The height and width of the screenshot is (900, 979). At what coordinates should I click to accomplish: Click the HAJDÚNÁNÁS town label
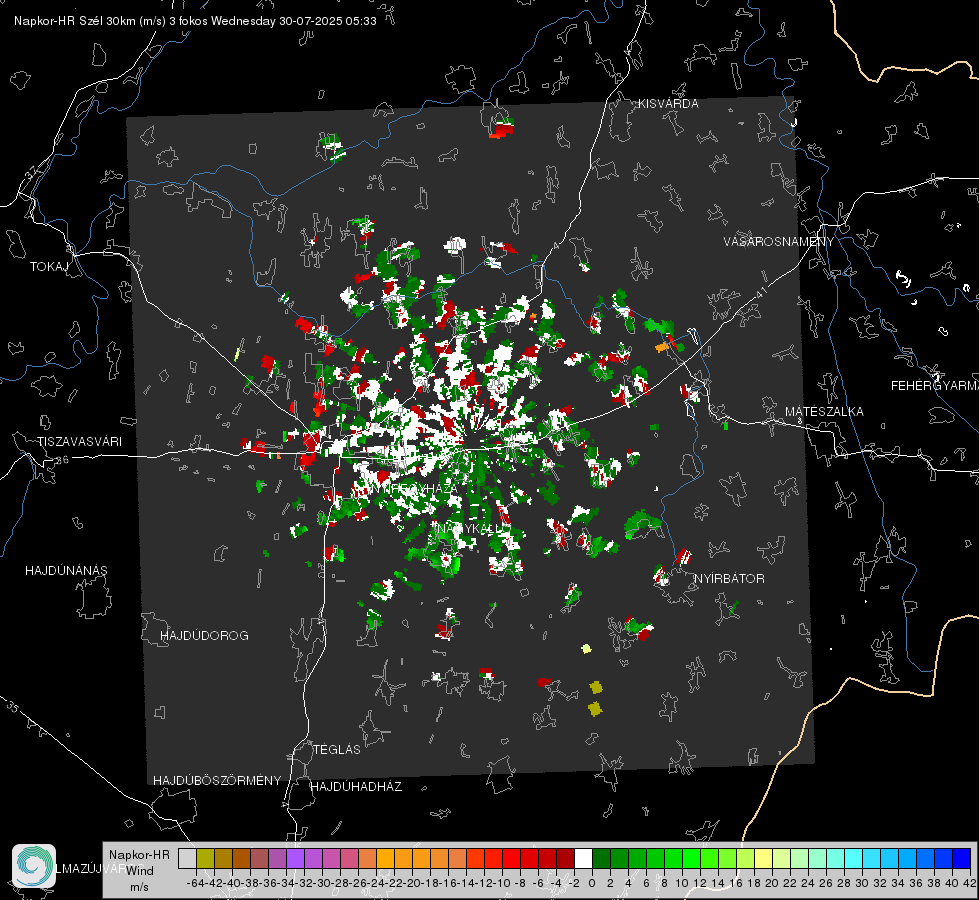pos(66,570)
